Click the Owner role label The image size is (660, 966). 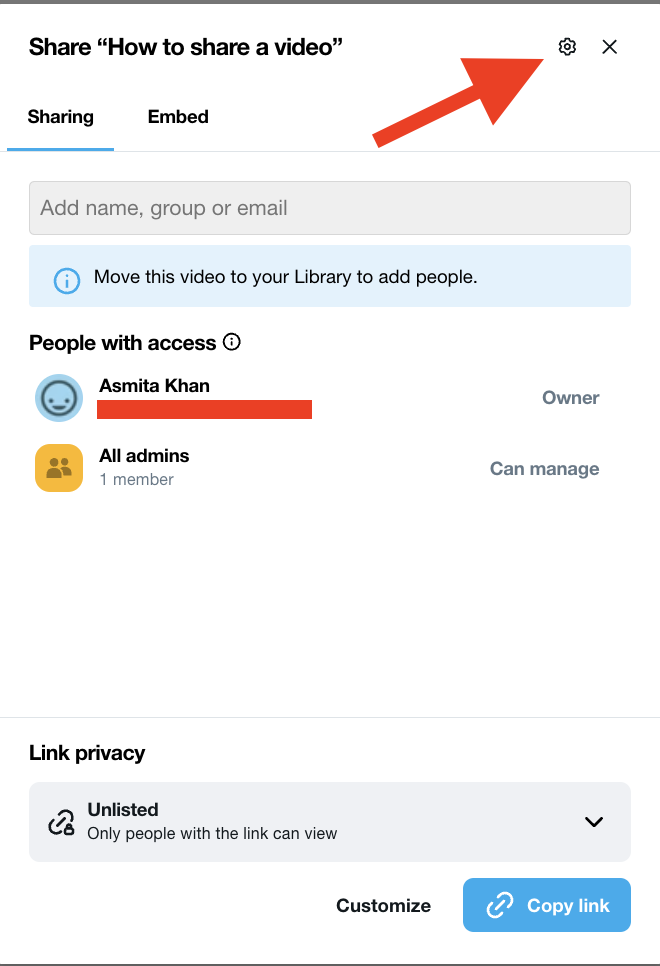click(570, 398)
